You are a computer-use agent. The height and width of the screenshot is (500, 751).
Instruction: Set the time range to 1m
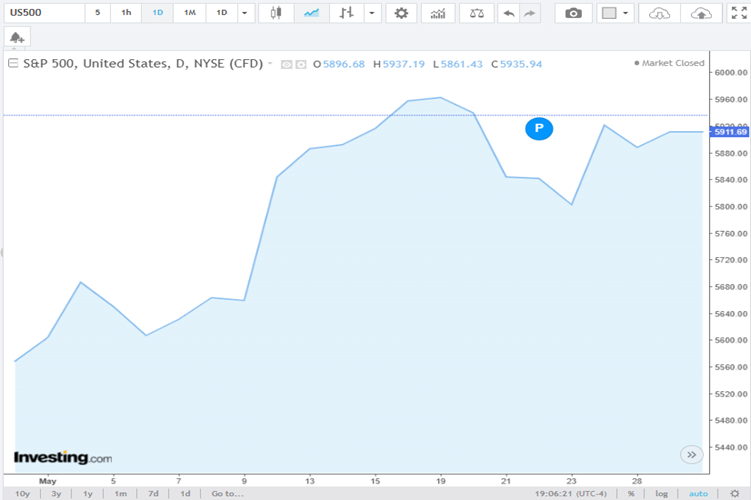click(120, 493)
